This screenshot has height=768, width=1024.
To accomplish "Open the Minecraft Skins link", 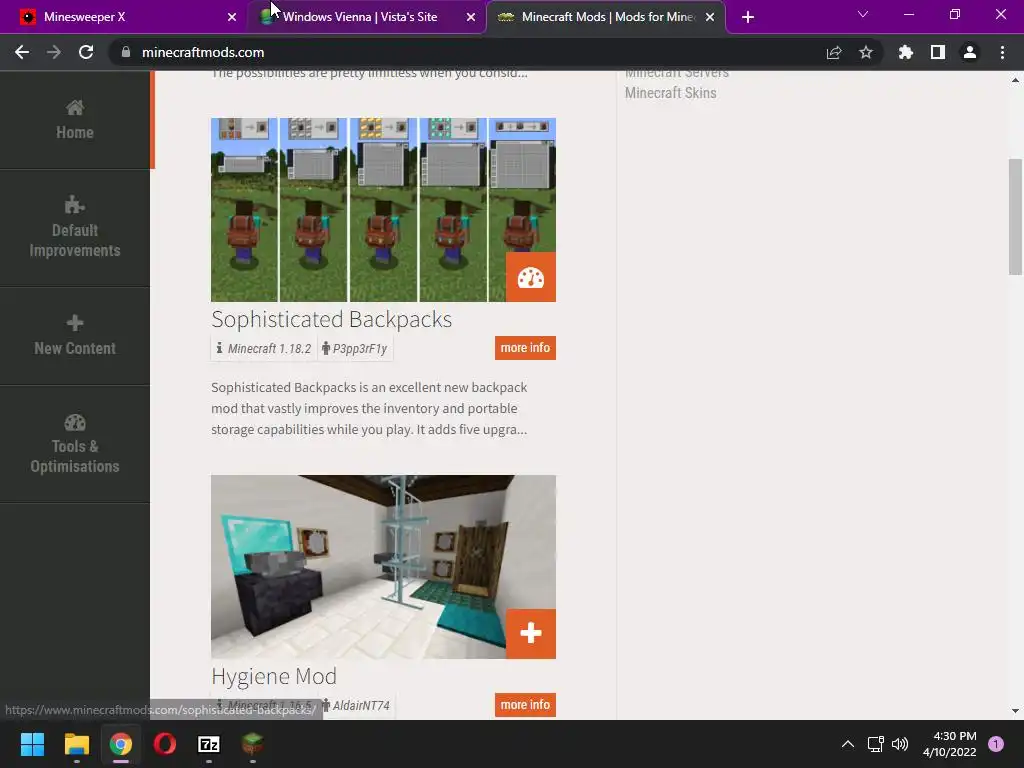I will [x=671, y=93].
